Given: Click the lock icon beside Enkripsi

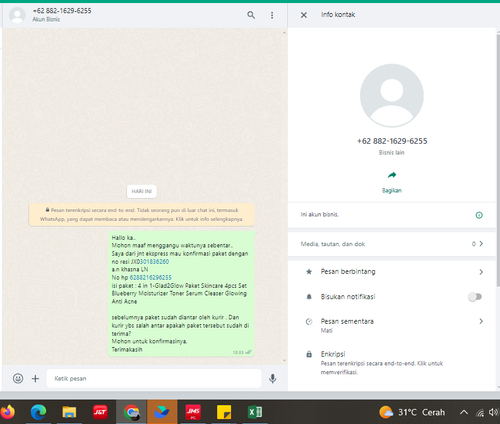Looking at the screenshot, I should click(x=309, y=354).
